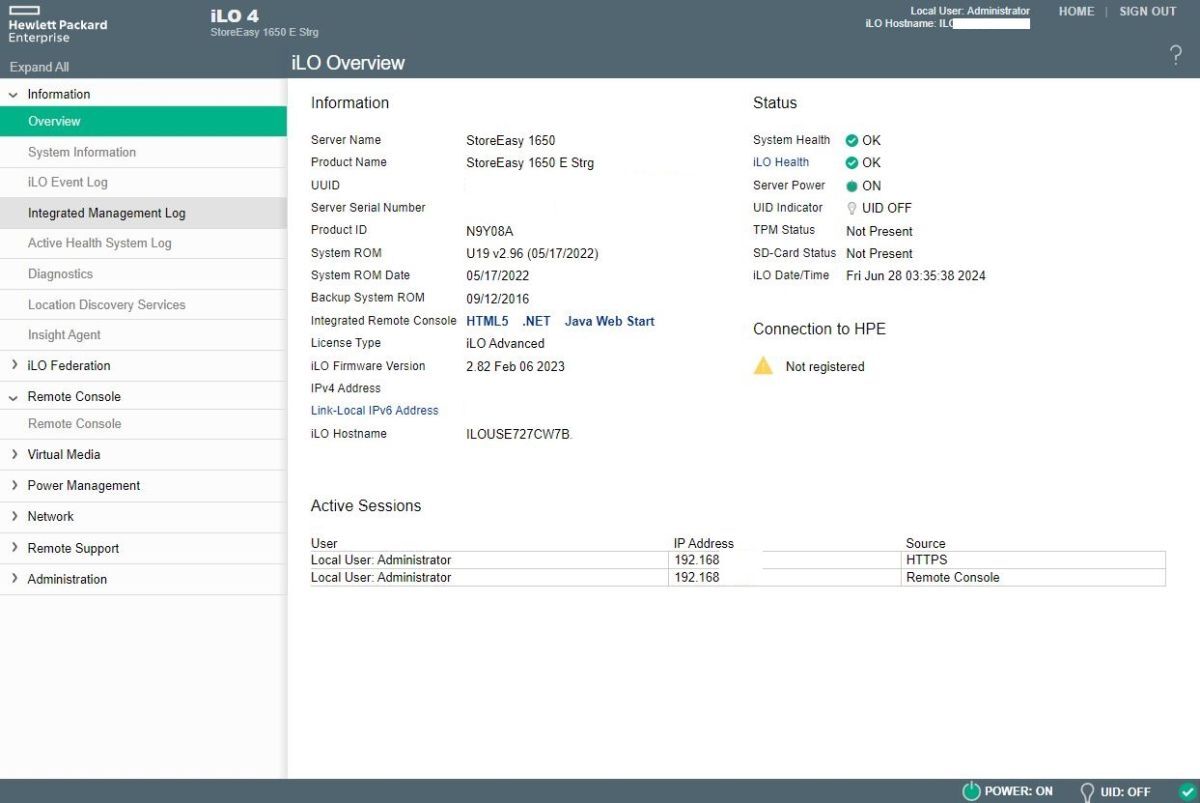Screen dimensions: 1200x803
Task: Launch the .NET remote console
Action: point(536,321)
